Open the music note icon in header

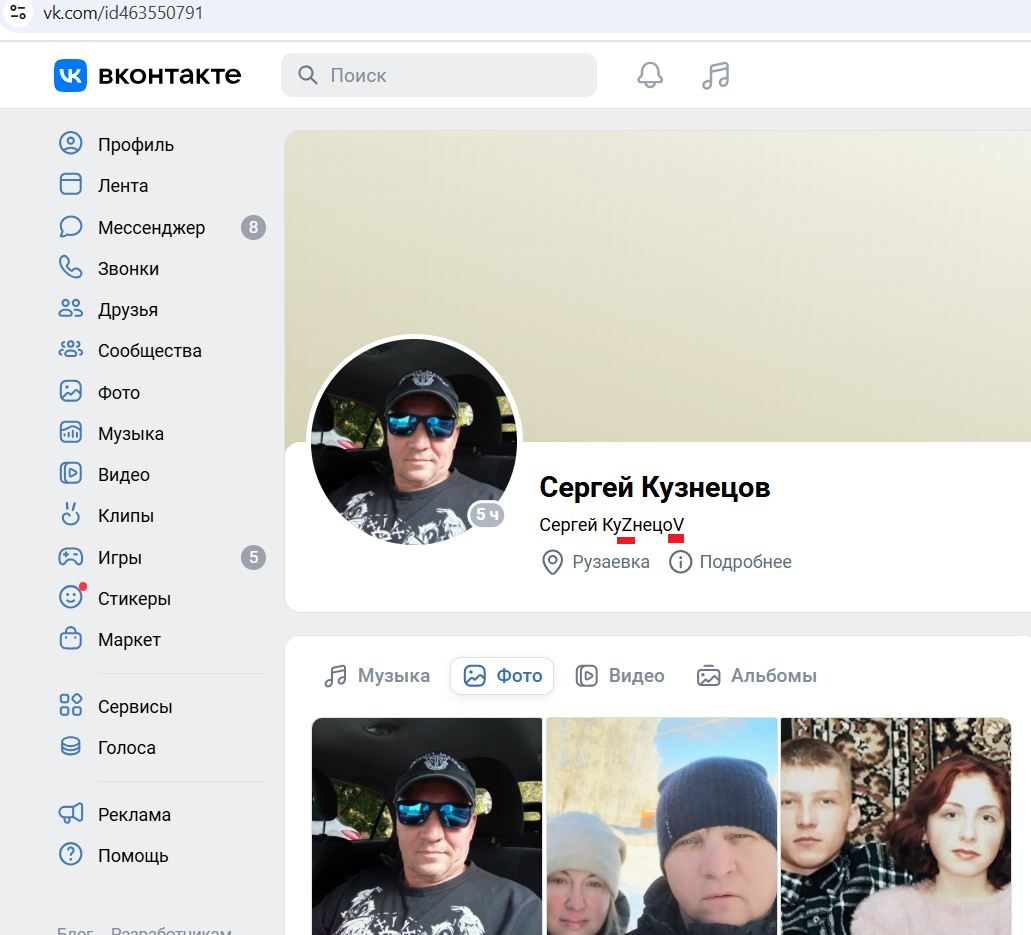coord(715,75)
